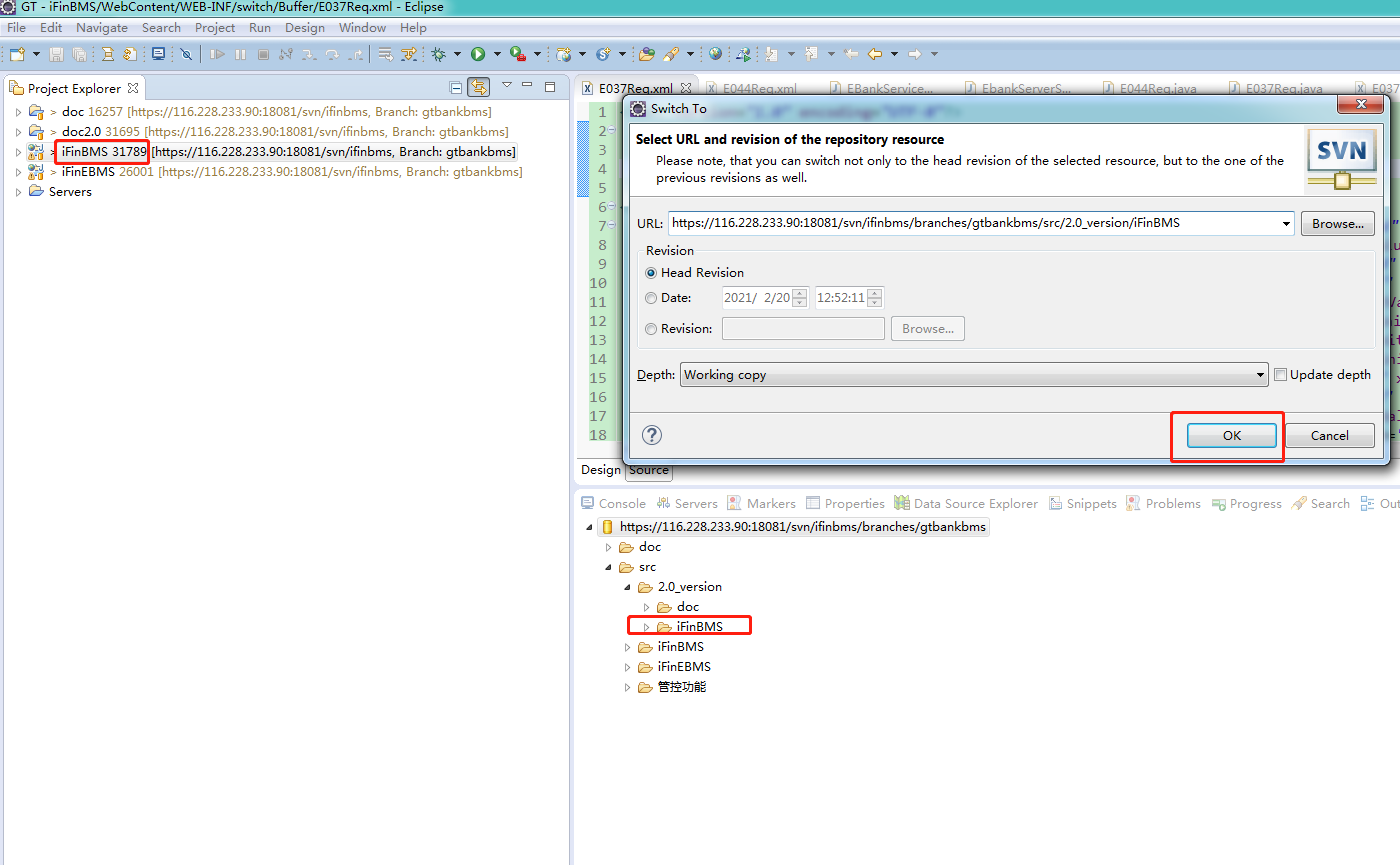Select the 管控功能 folder in repository tree
Image resolution: width=1400 pixels, height=865 pixels.
click(681, 687)
